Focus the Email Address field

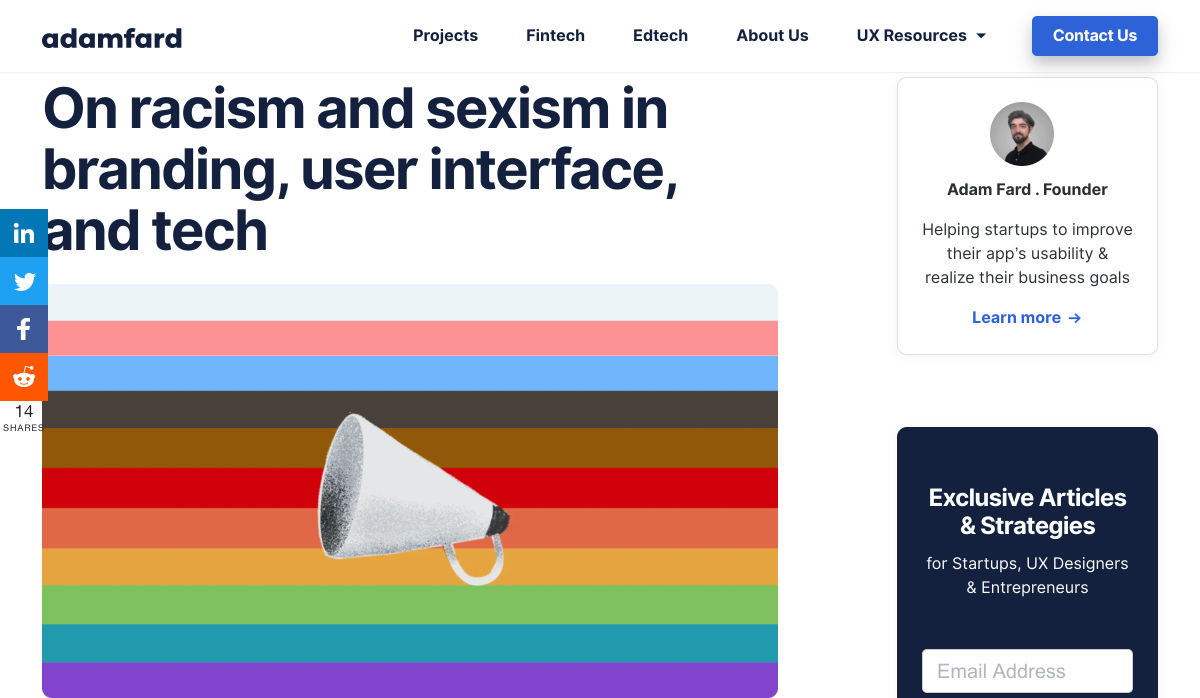[1027, 671]
